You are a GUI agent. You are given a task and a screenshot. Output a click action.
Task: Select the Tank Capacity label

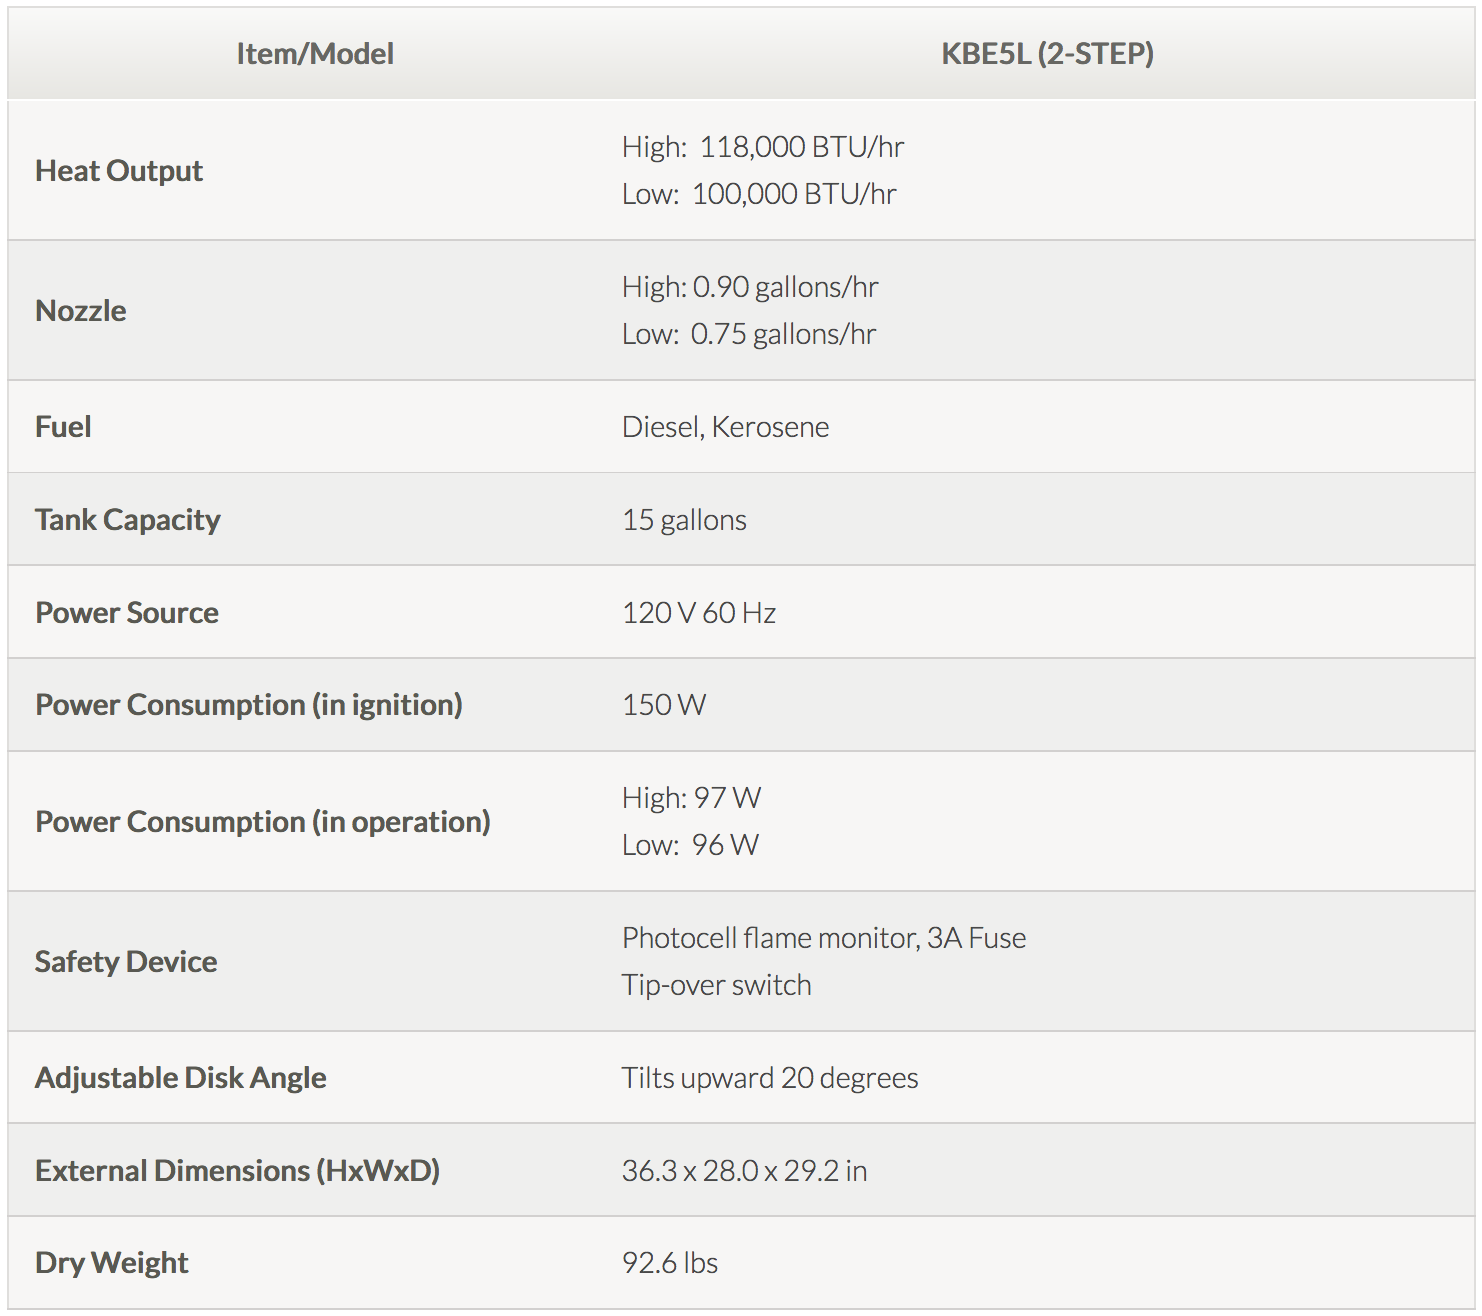coord(128,520)
